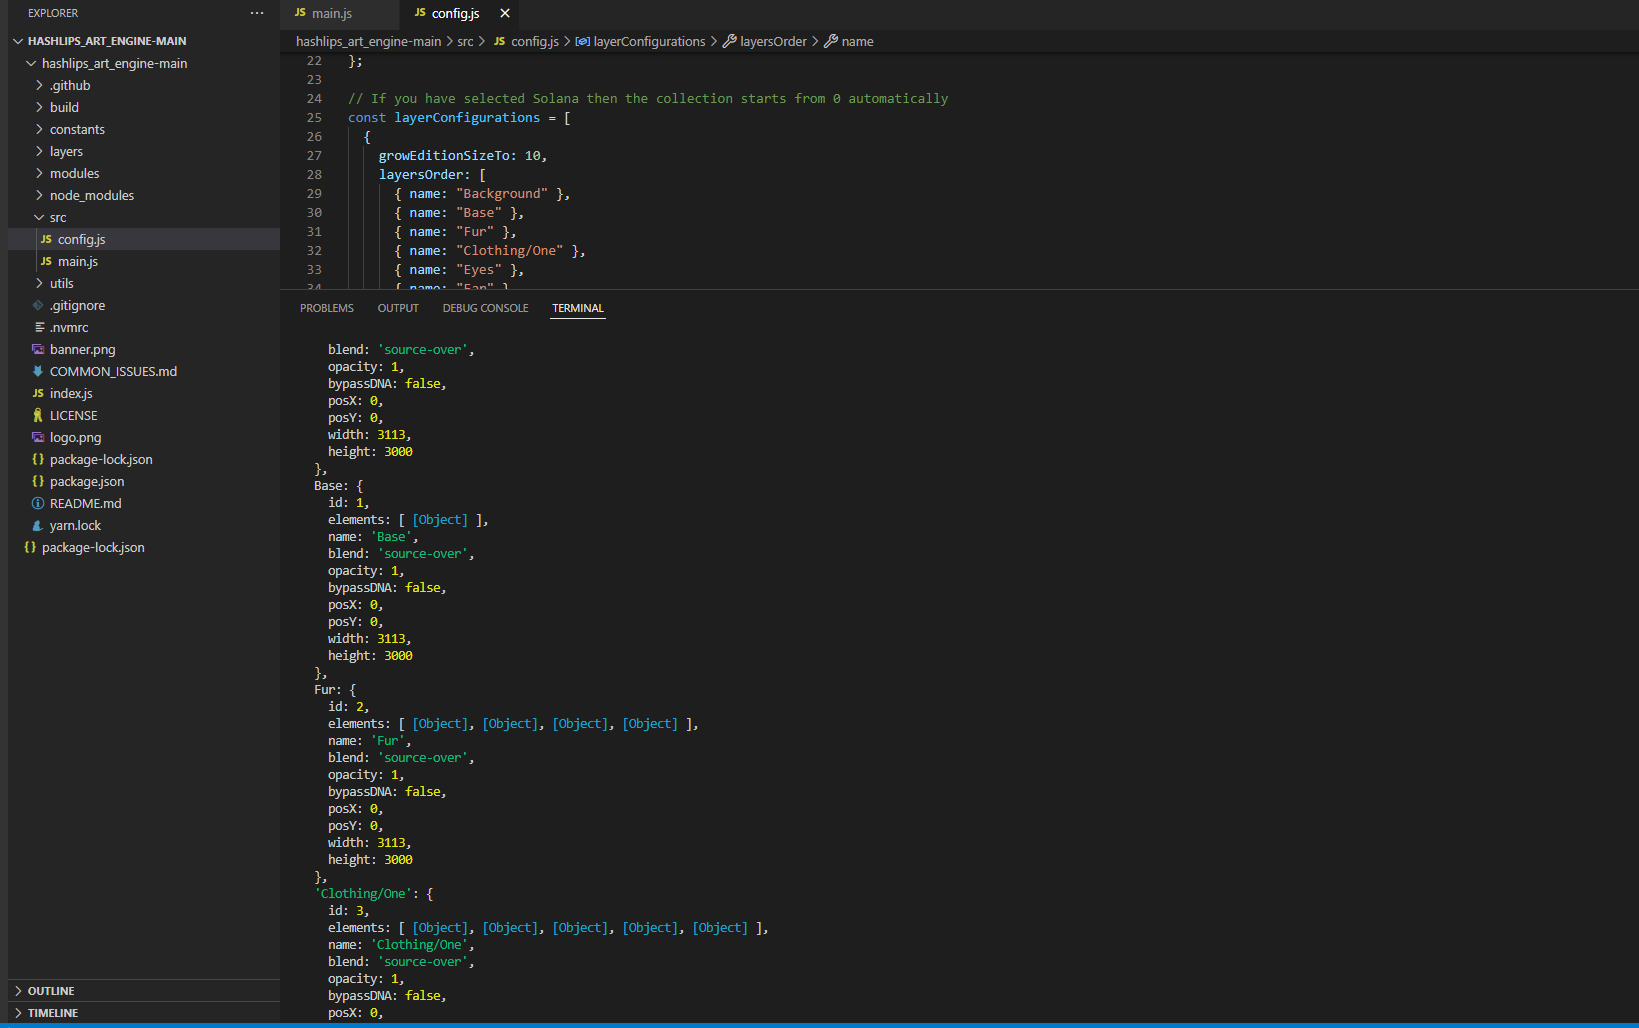Open the Explorer more actions ellipsis
Viewport: 1639px width, 1028px height.
pyautogui.click(x=257, y=13)
